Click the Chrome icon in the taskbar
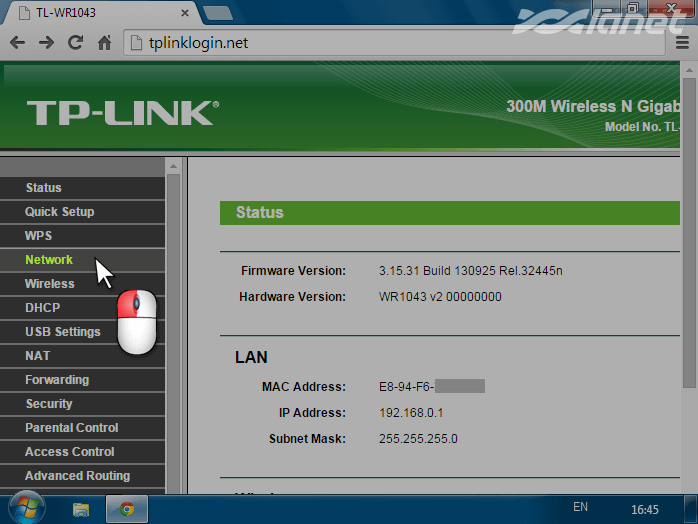Image resolution: width=698 pixels, height=524 pixels. 127,508
